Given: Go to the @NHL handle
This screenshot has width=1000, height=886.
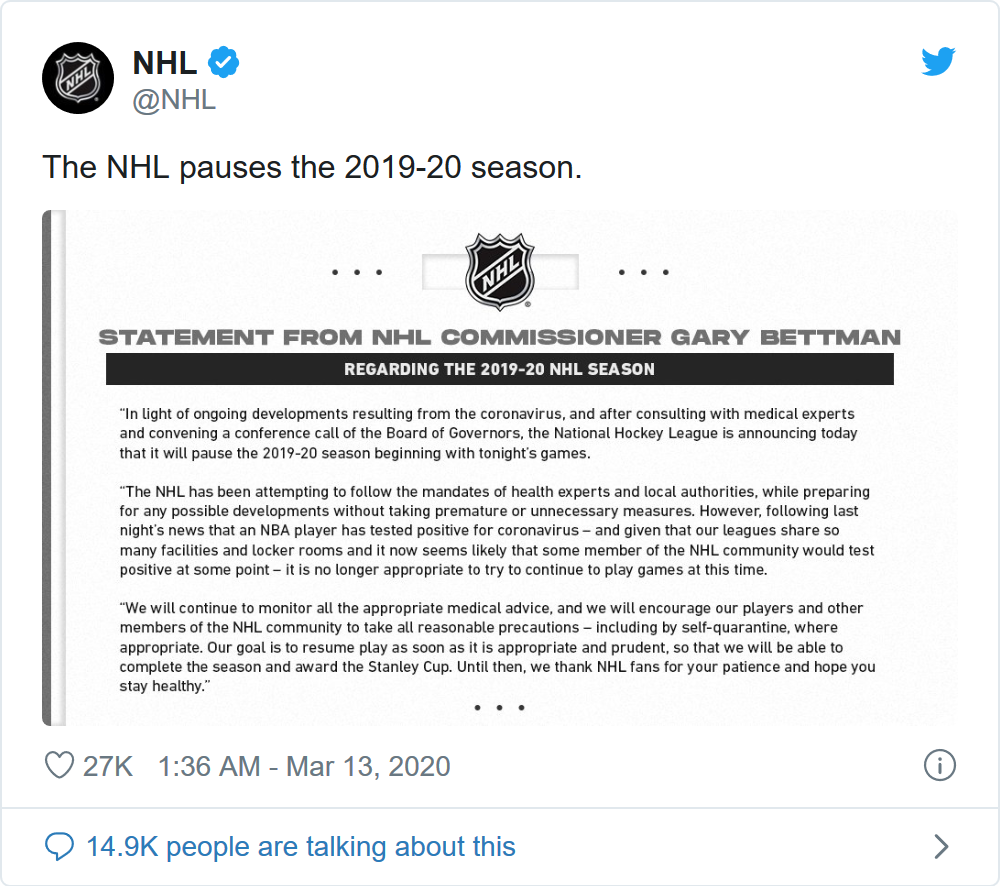Looking at the screenshot, I should (x=174, y=100).
